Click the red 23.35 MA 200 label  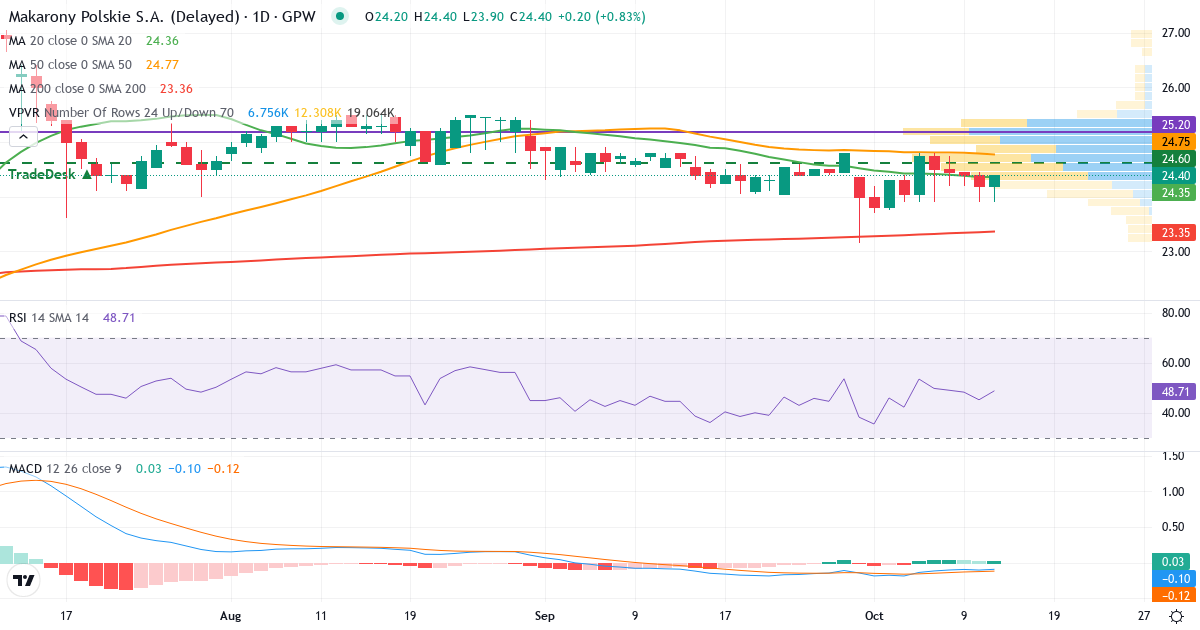click(x=1175, y=232)
